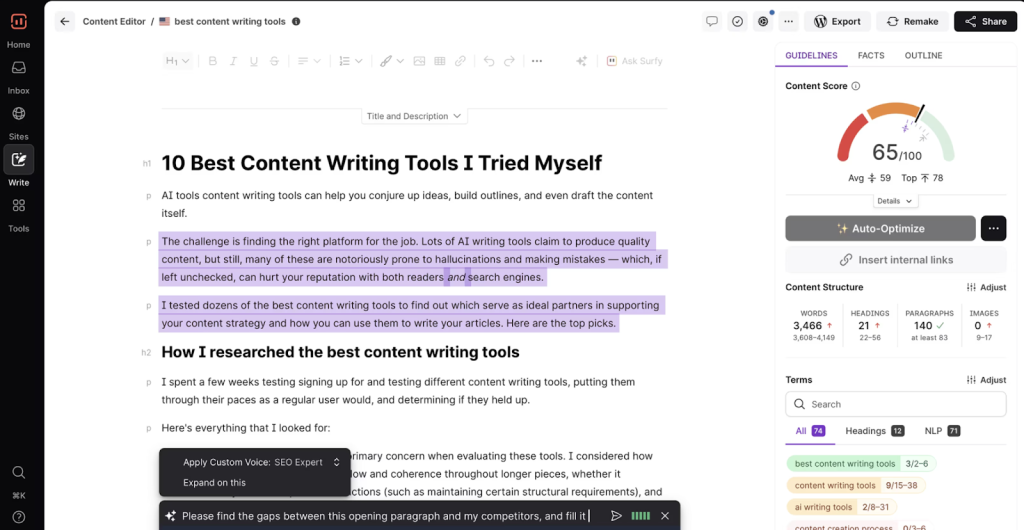The height and width of the screenshot is (530, 1024).
Task: Click the content writing tools term chip
Action: (856, 485)
